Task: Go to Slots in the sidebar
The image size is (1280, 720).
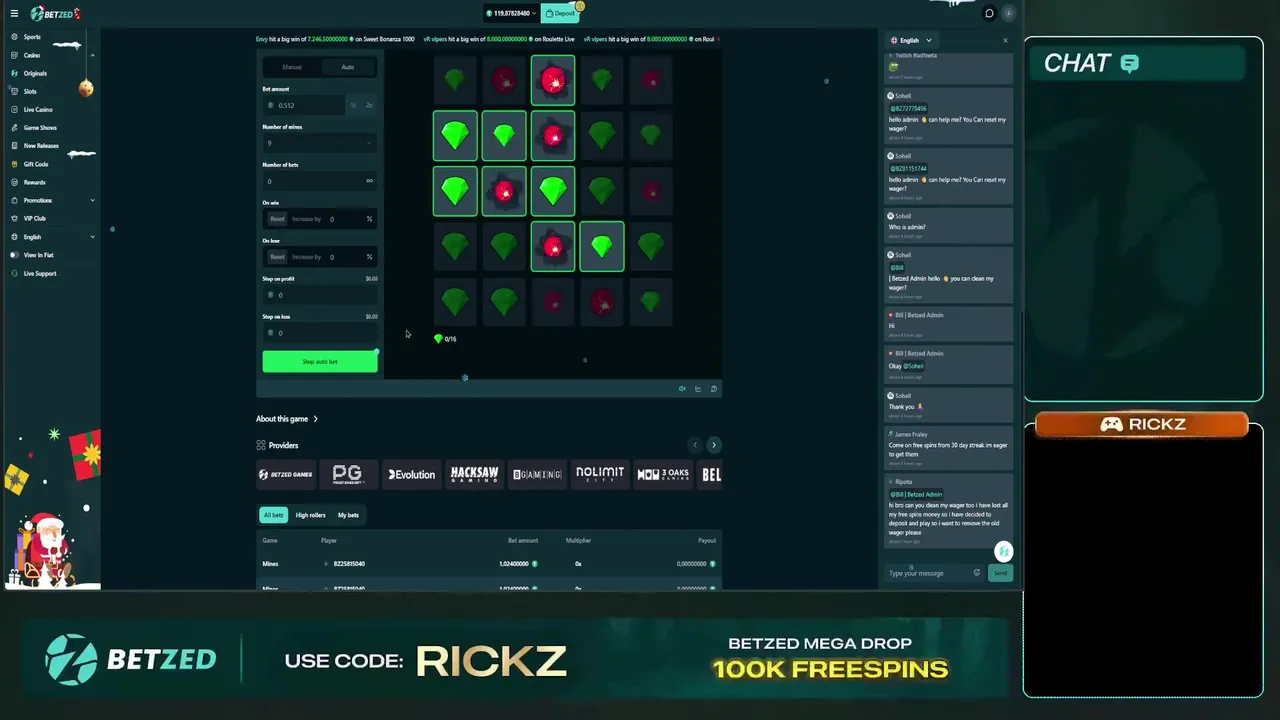Action: 30,91
